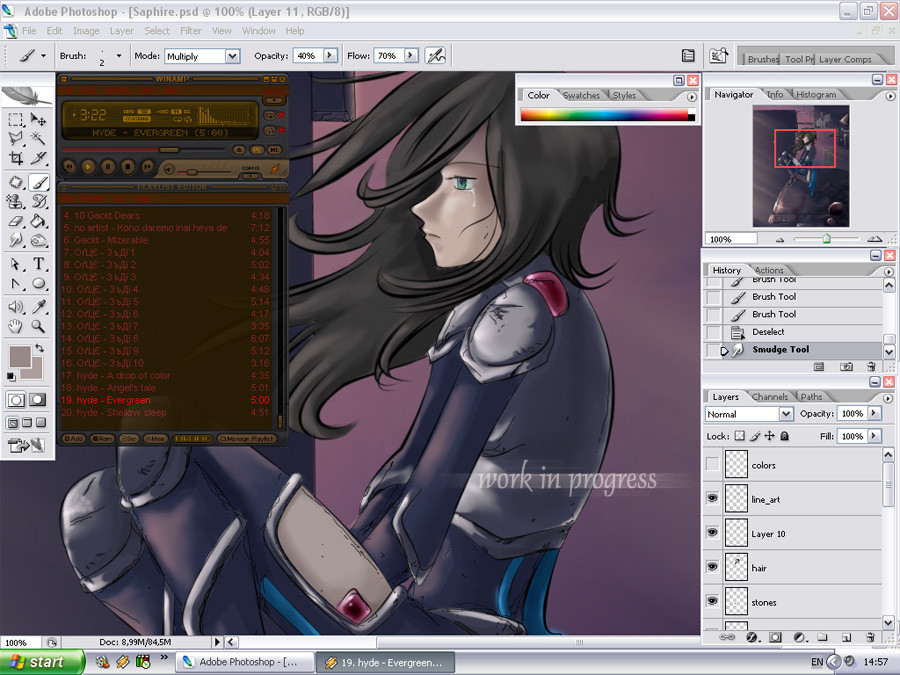The height and width of the screenshot is (675, 900).
Task: Add a layer style
Action: (x=751, y=637)
